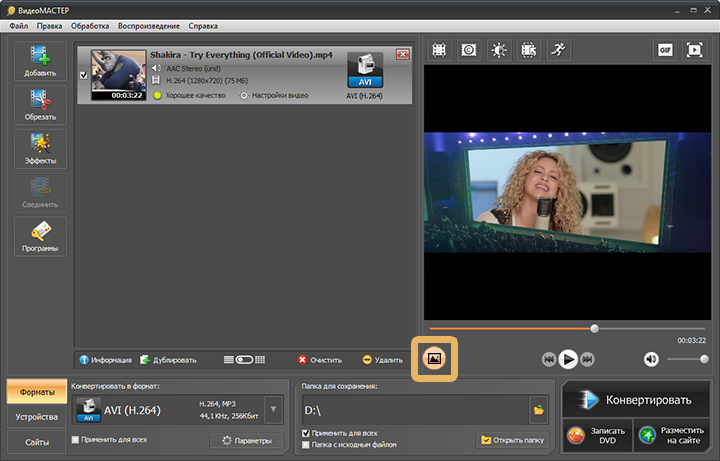Mute audio with the speaker icon

pos(651,359)
